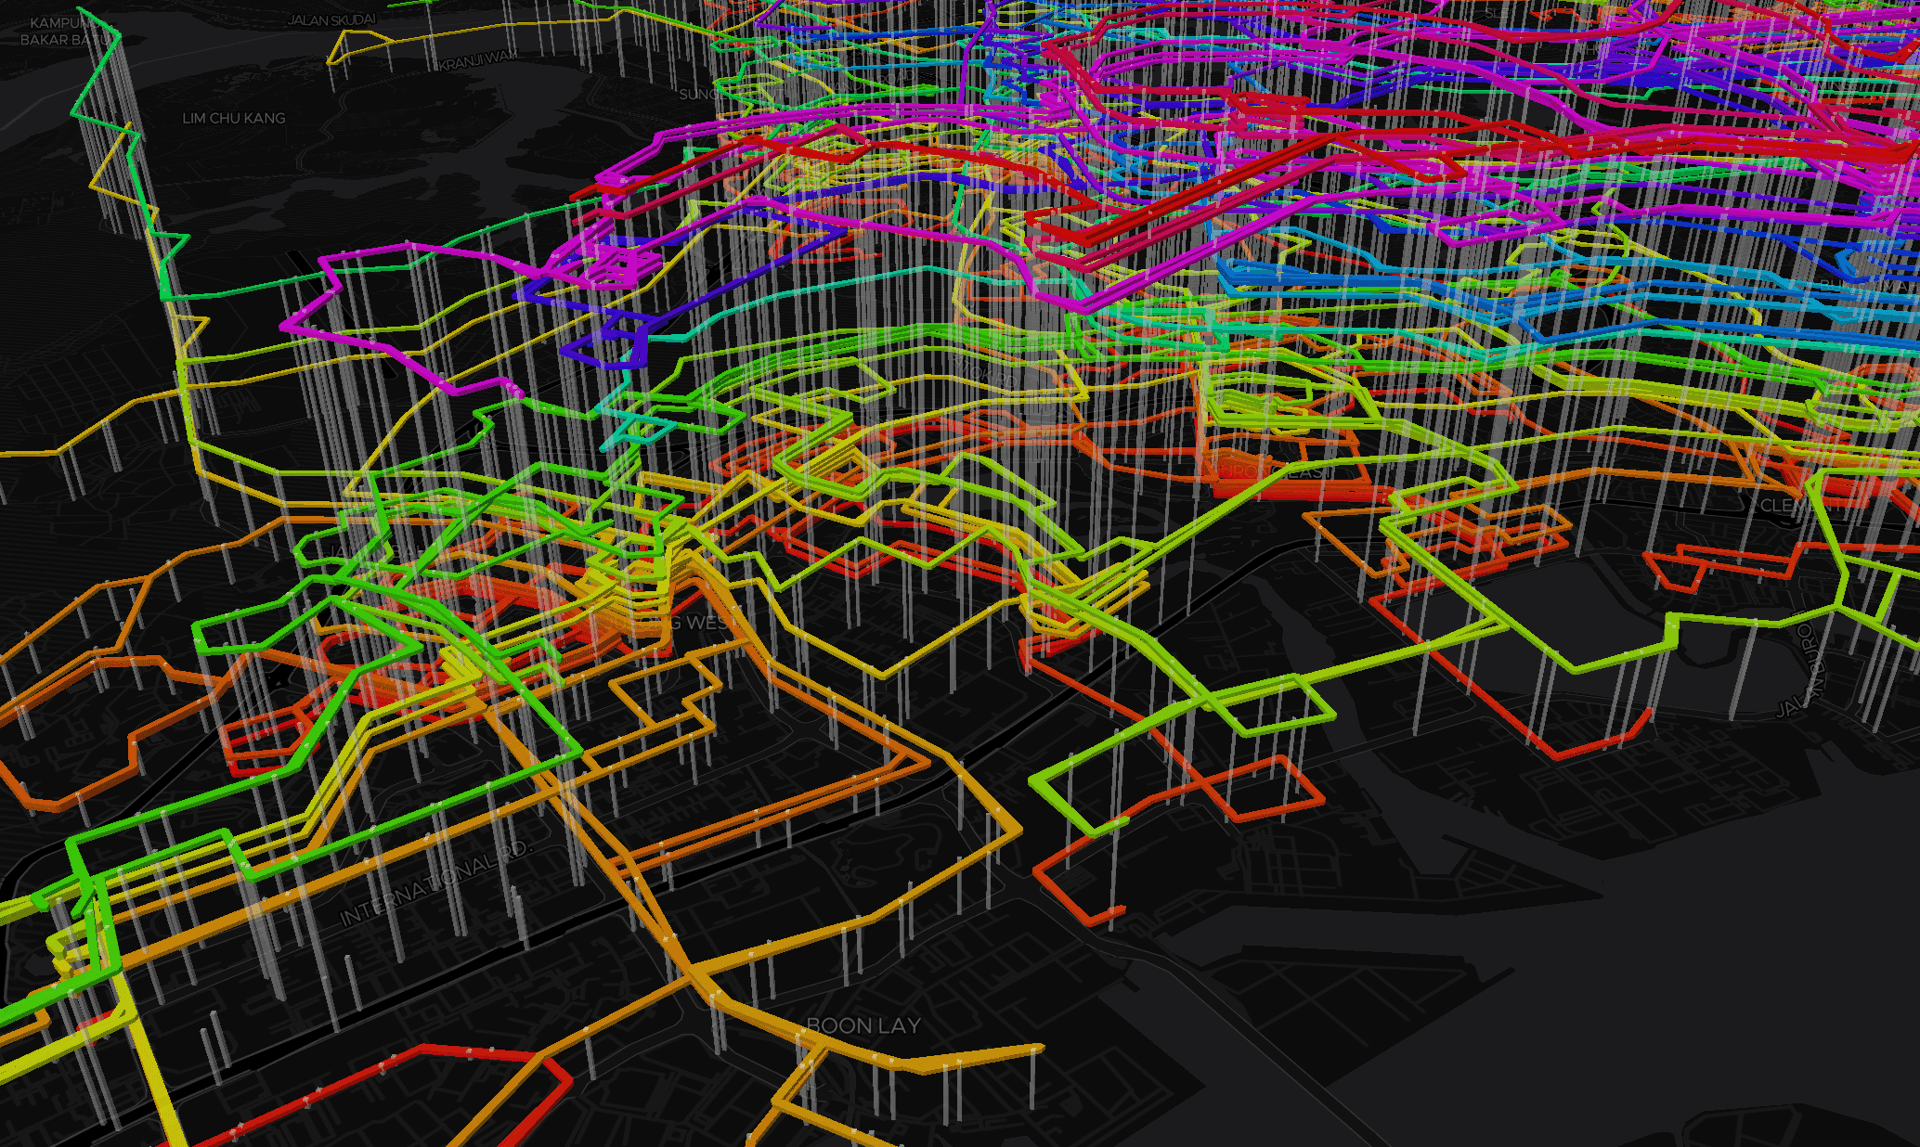Select the INTERNATIONAL RD. road label
This screenshot has width=1920, height=1147.
tap(436, 884)
